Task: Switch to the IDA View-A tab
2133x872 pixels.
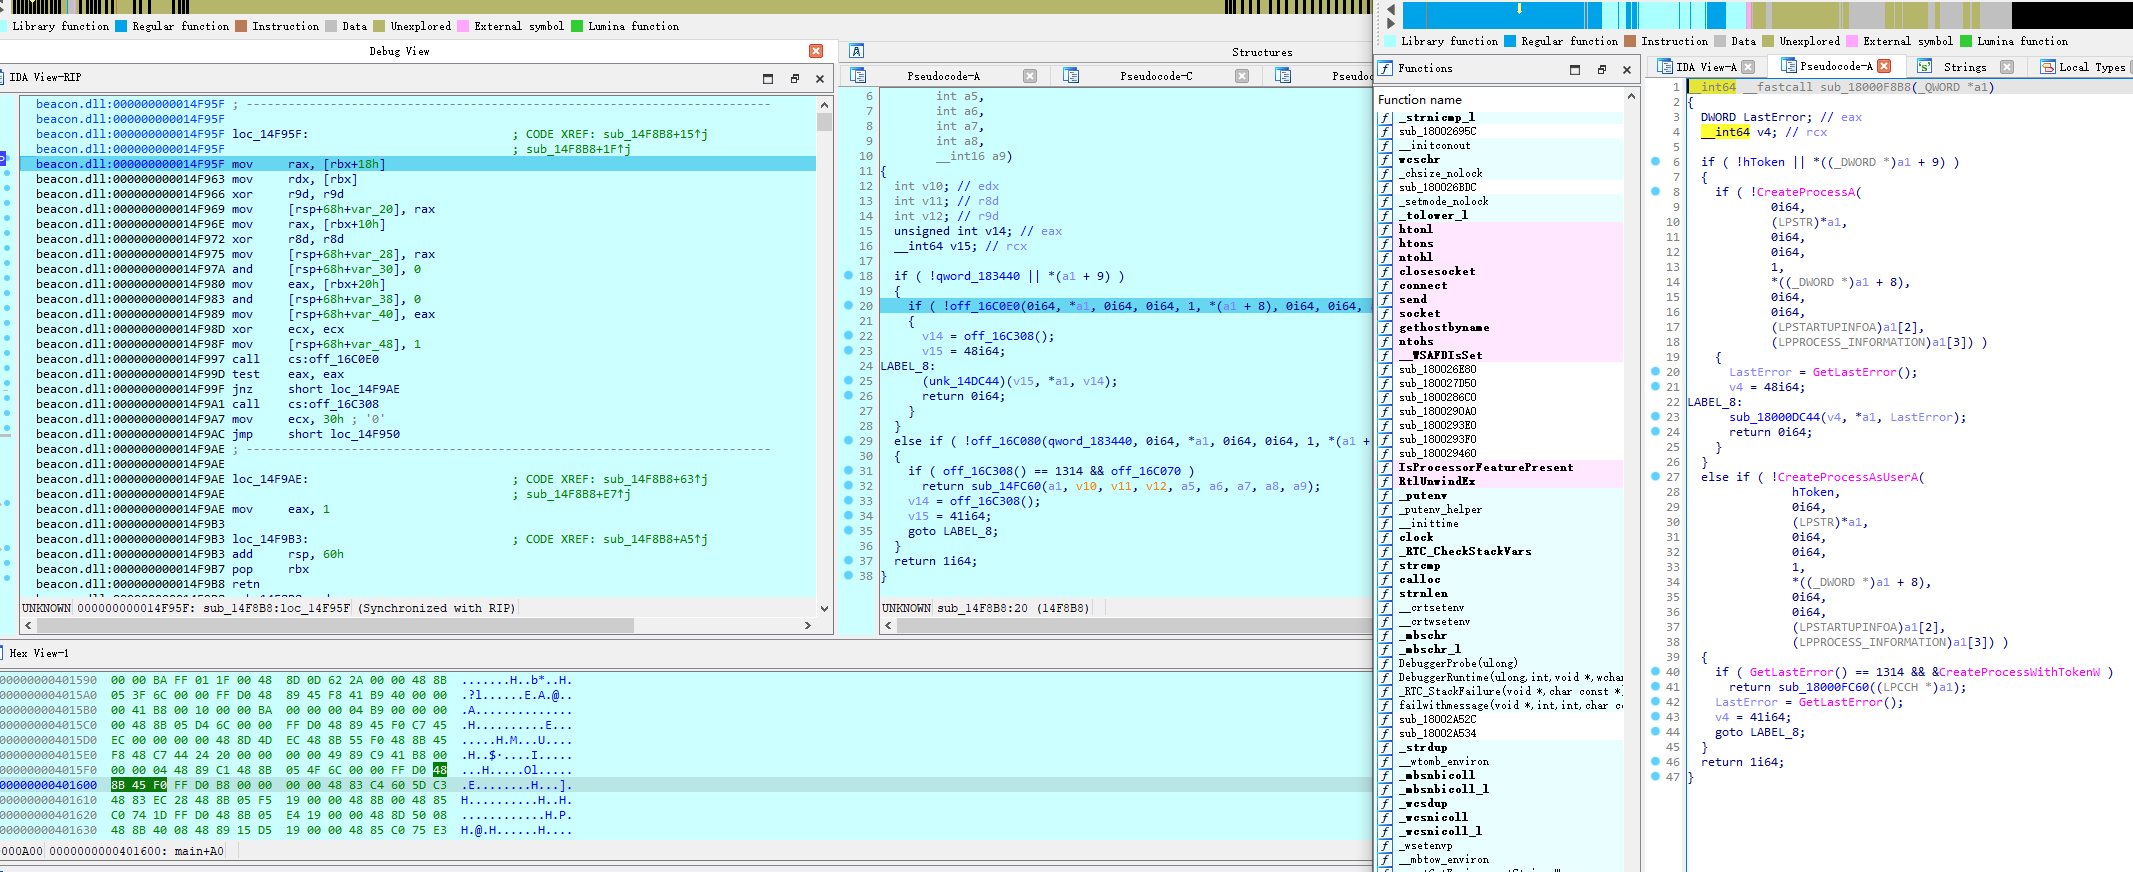Action: tap(1706, 67)
